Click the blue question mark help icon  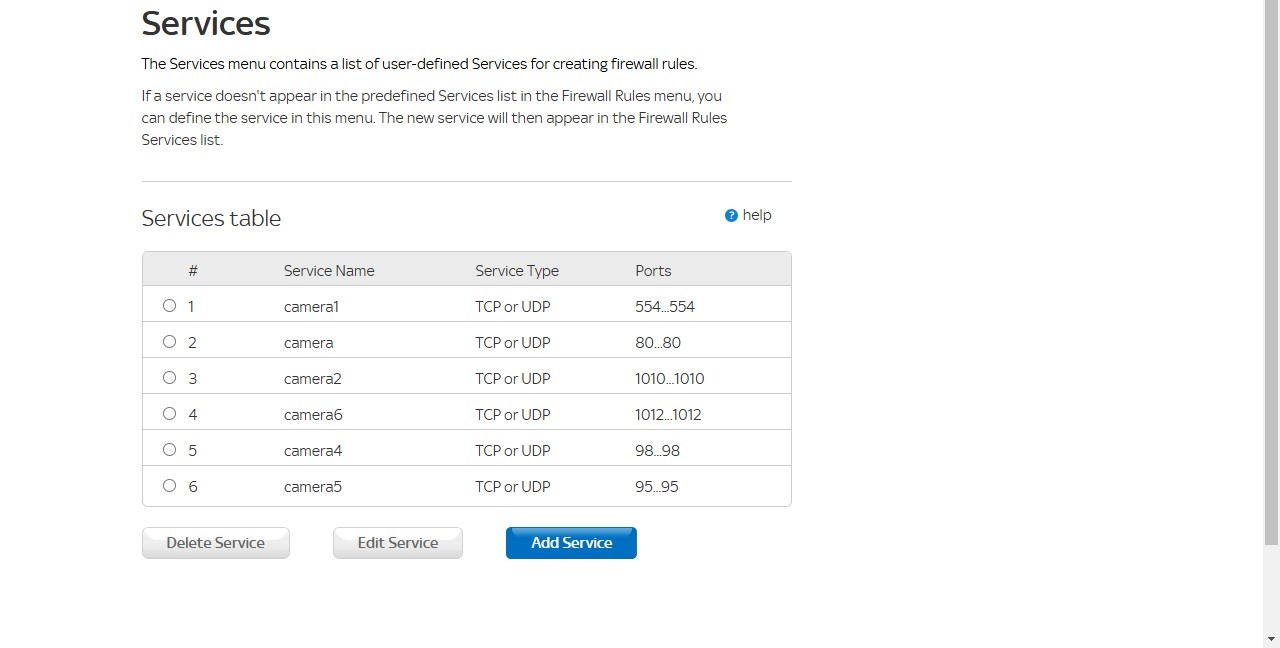[x=731, y=215]
